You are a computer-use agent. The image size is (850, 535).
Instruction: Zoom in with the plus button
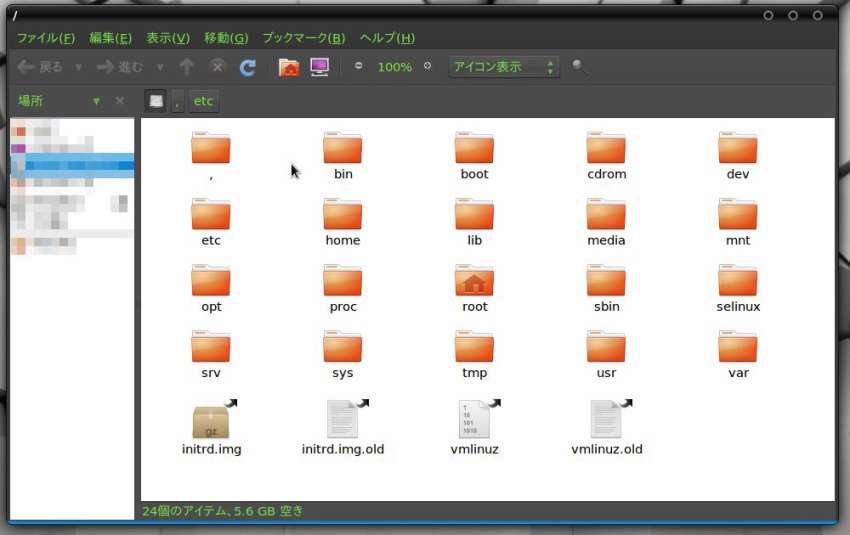click(x=428, y=66)
